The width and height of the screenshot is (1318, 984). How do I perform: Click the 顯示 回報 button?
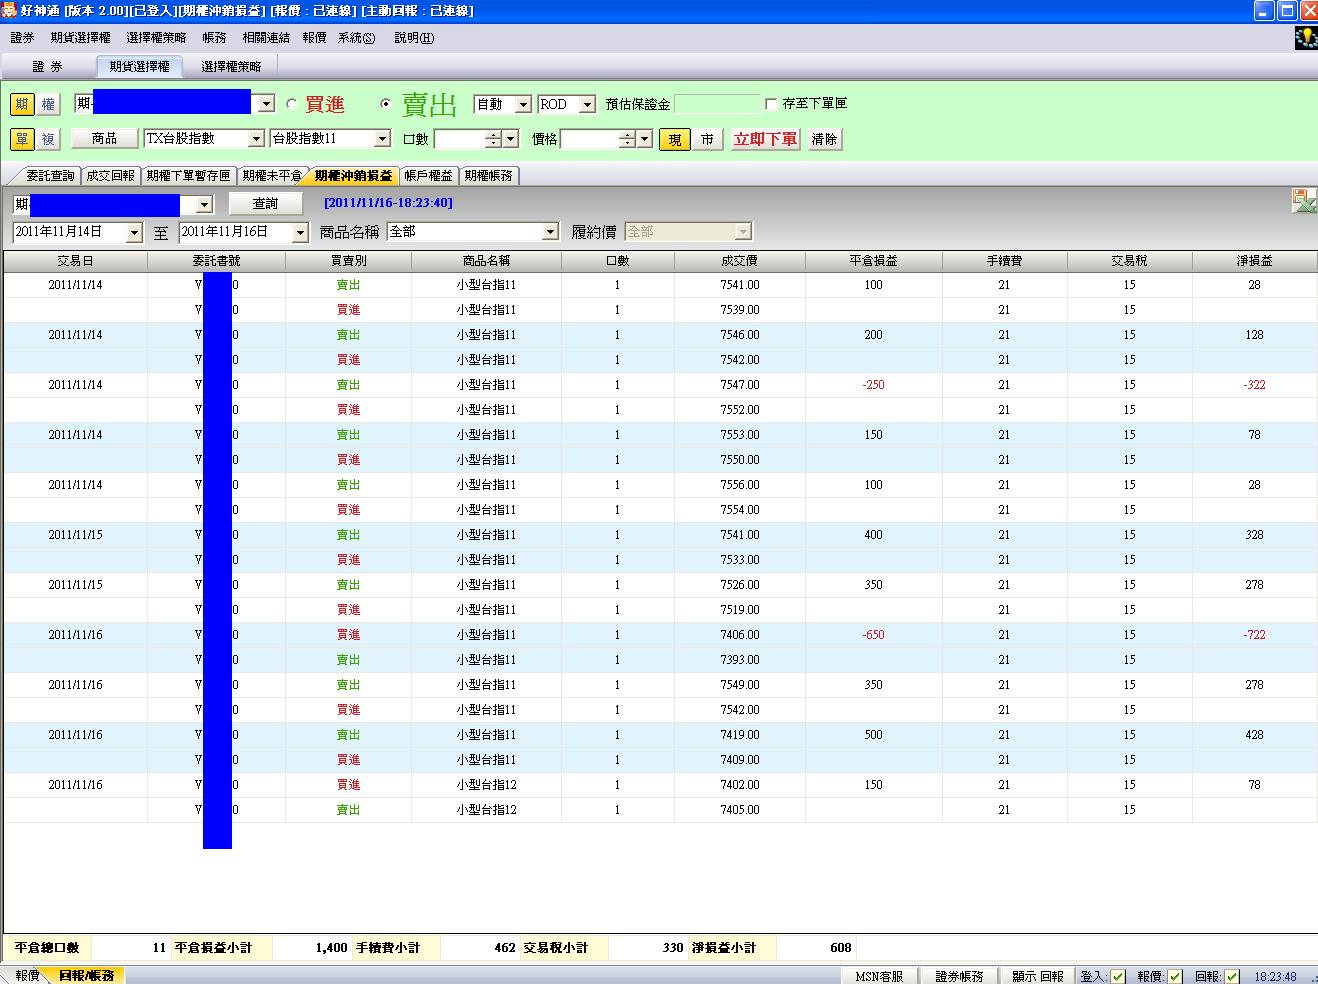1038,976
